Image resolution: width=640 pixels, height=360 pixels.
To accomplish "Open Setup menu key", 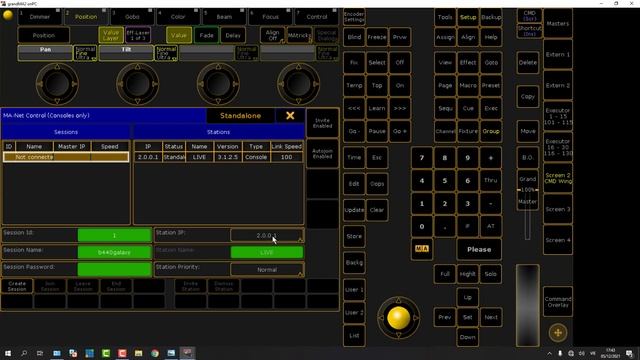I will pos(468,17).
